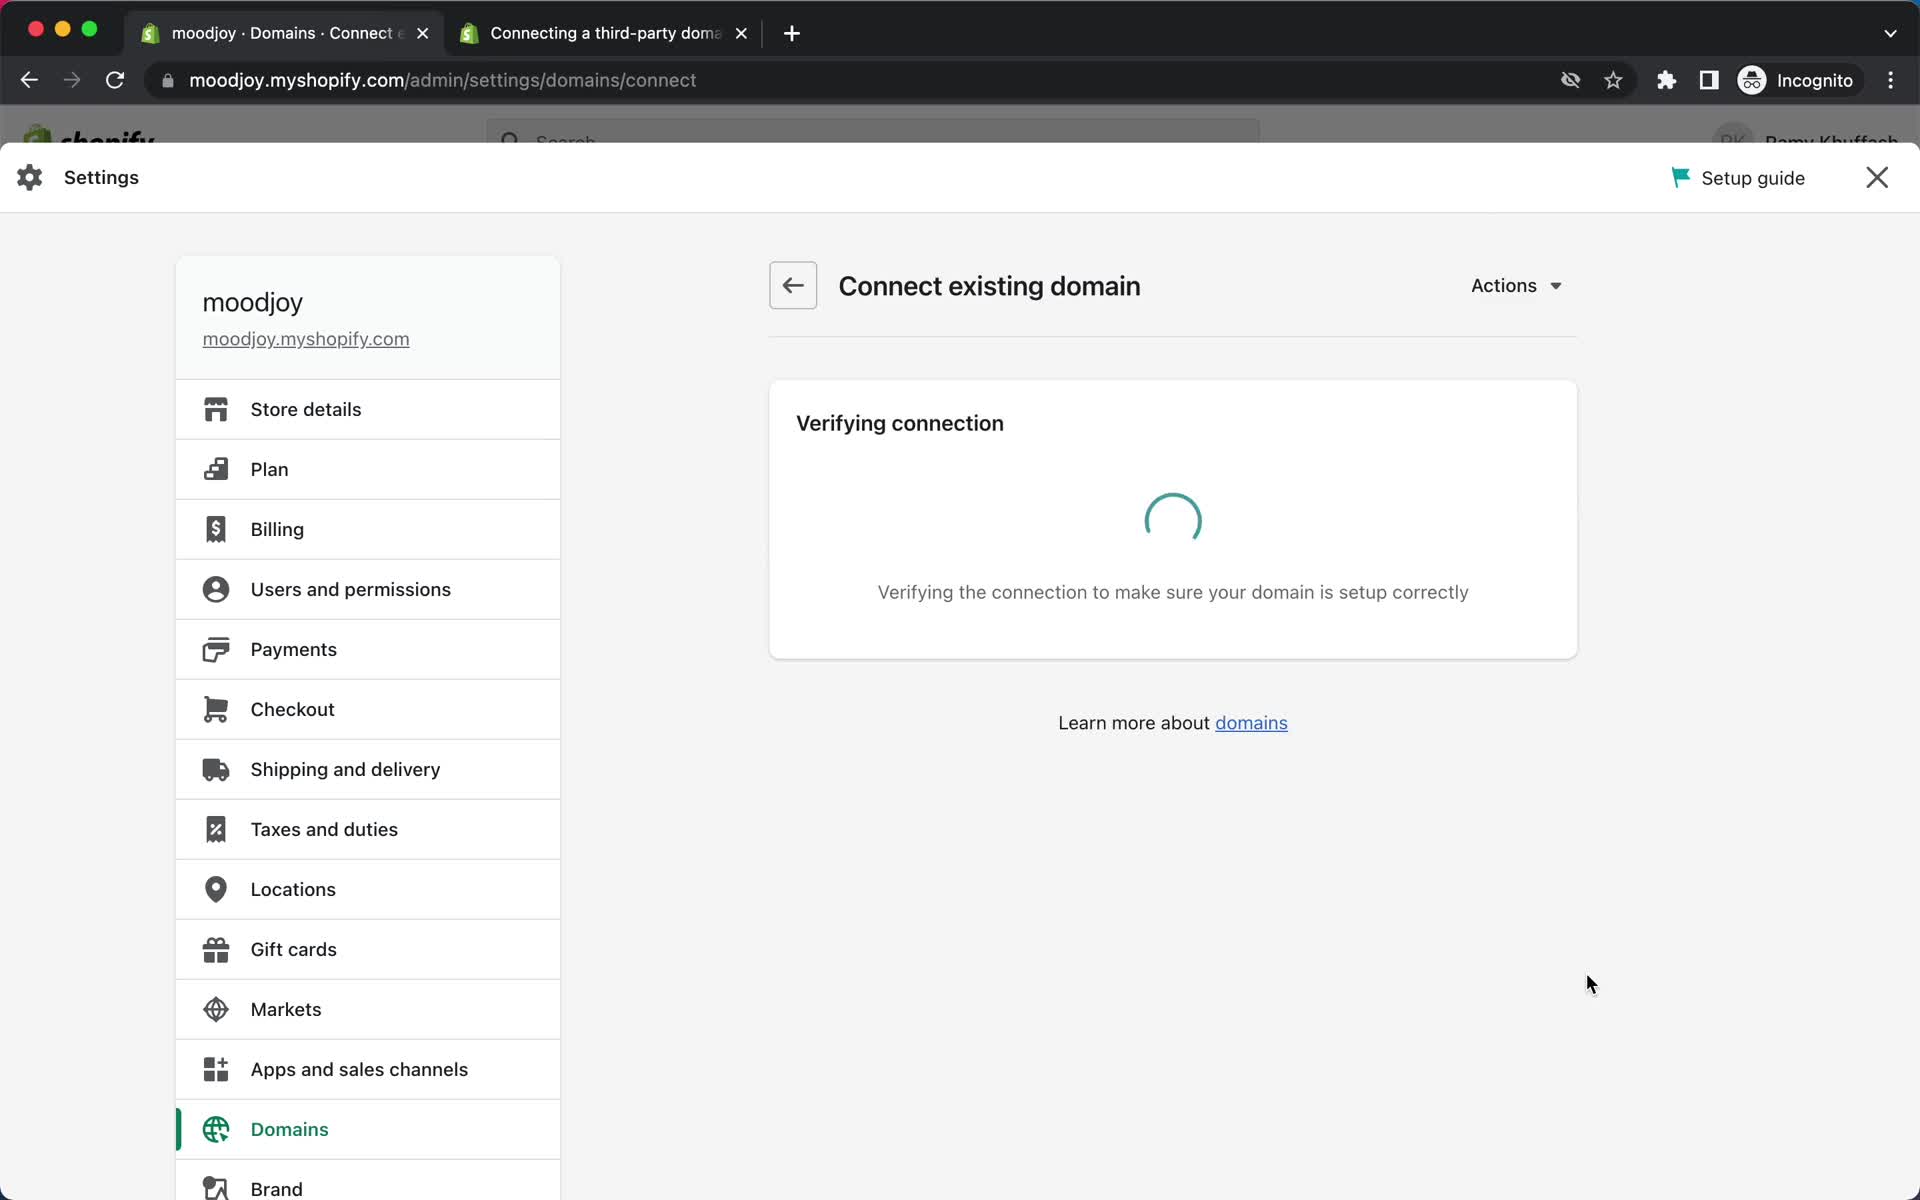Viewport: 1920px width, 1200px height.
Task: Click the close Settings button
Action: click(x=1877, y=177)
